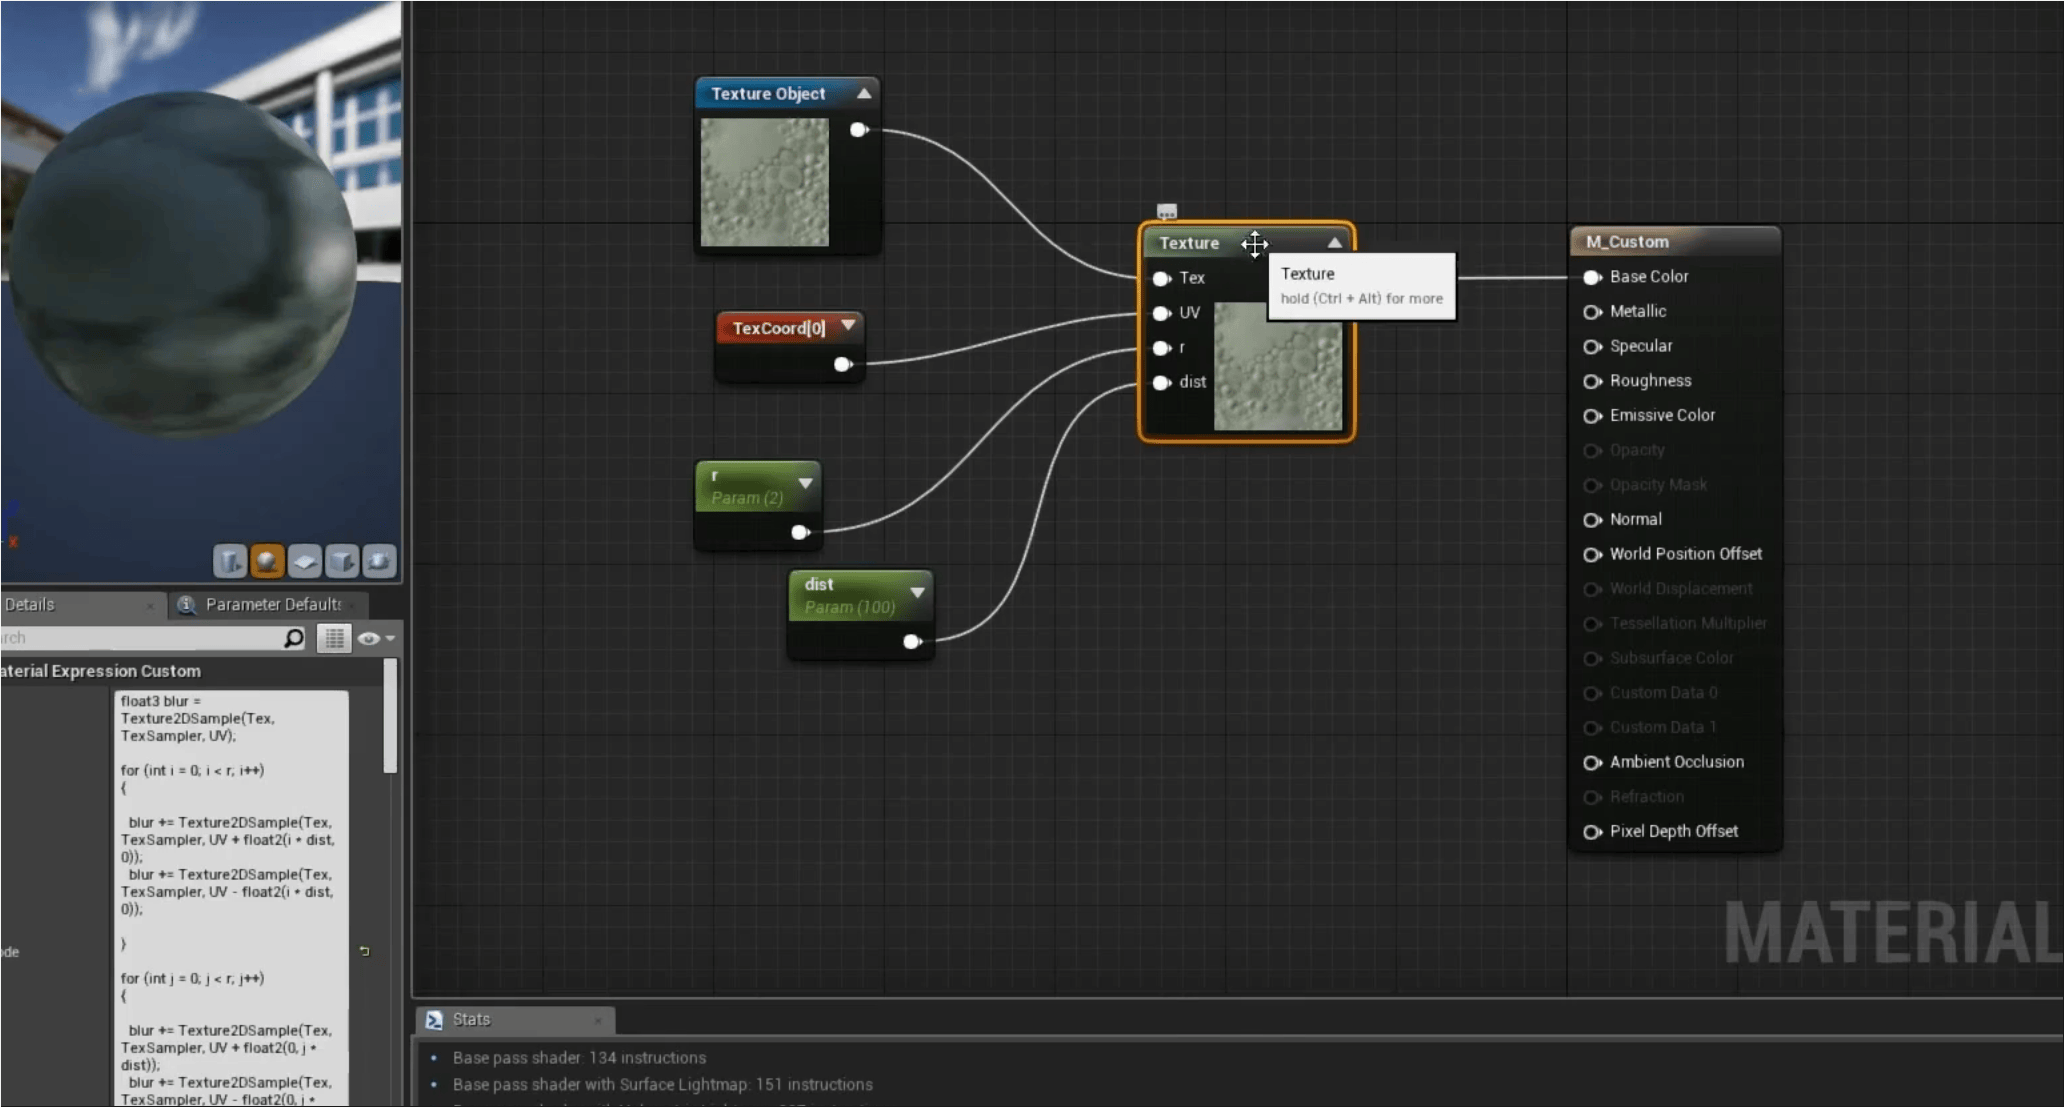Click the World Position Offset pin

coord(1592,554)
